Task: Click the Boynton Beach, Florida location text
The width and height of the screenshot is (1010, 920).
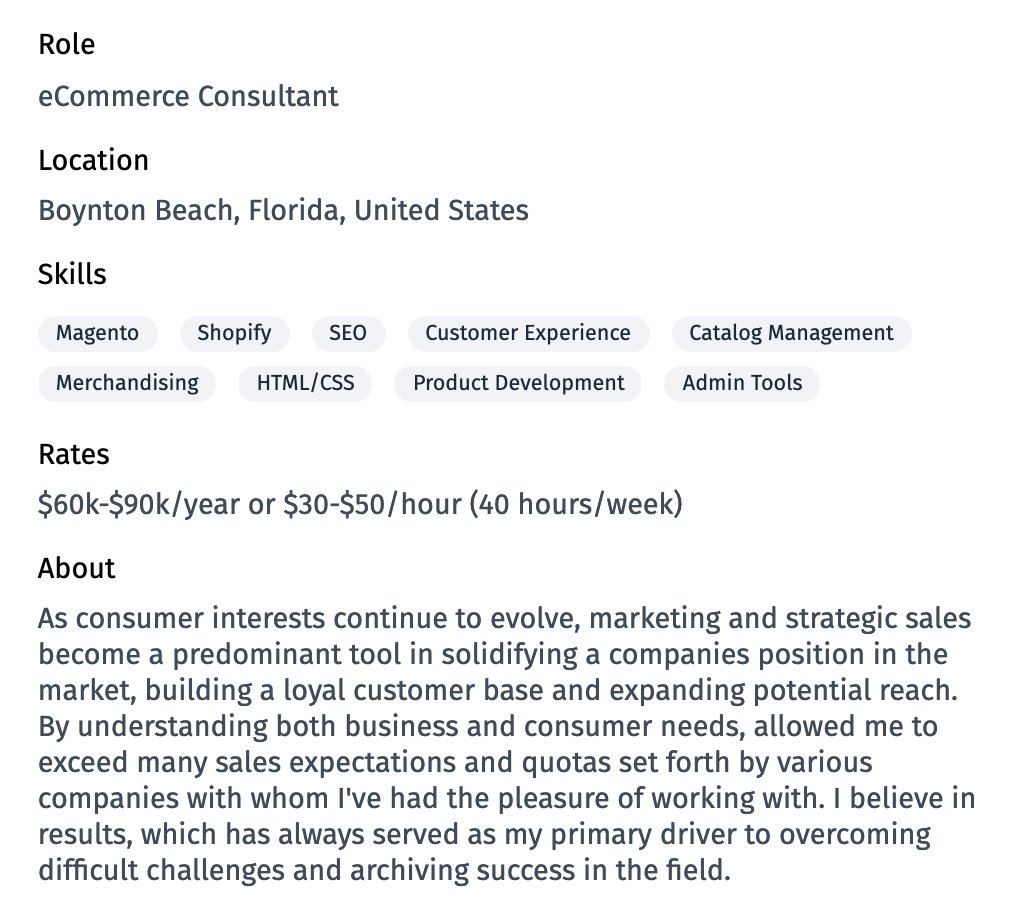Action: coord(283,211)
